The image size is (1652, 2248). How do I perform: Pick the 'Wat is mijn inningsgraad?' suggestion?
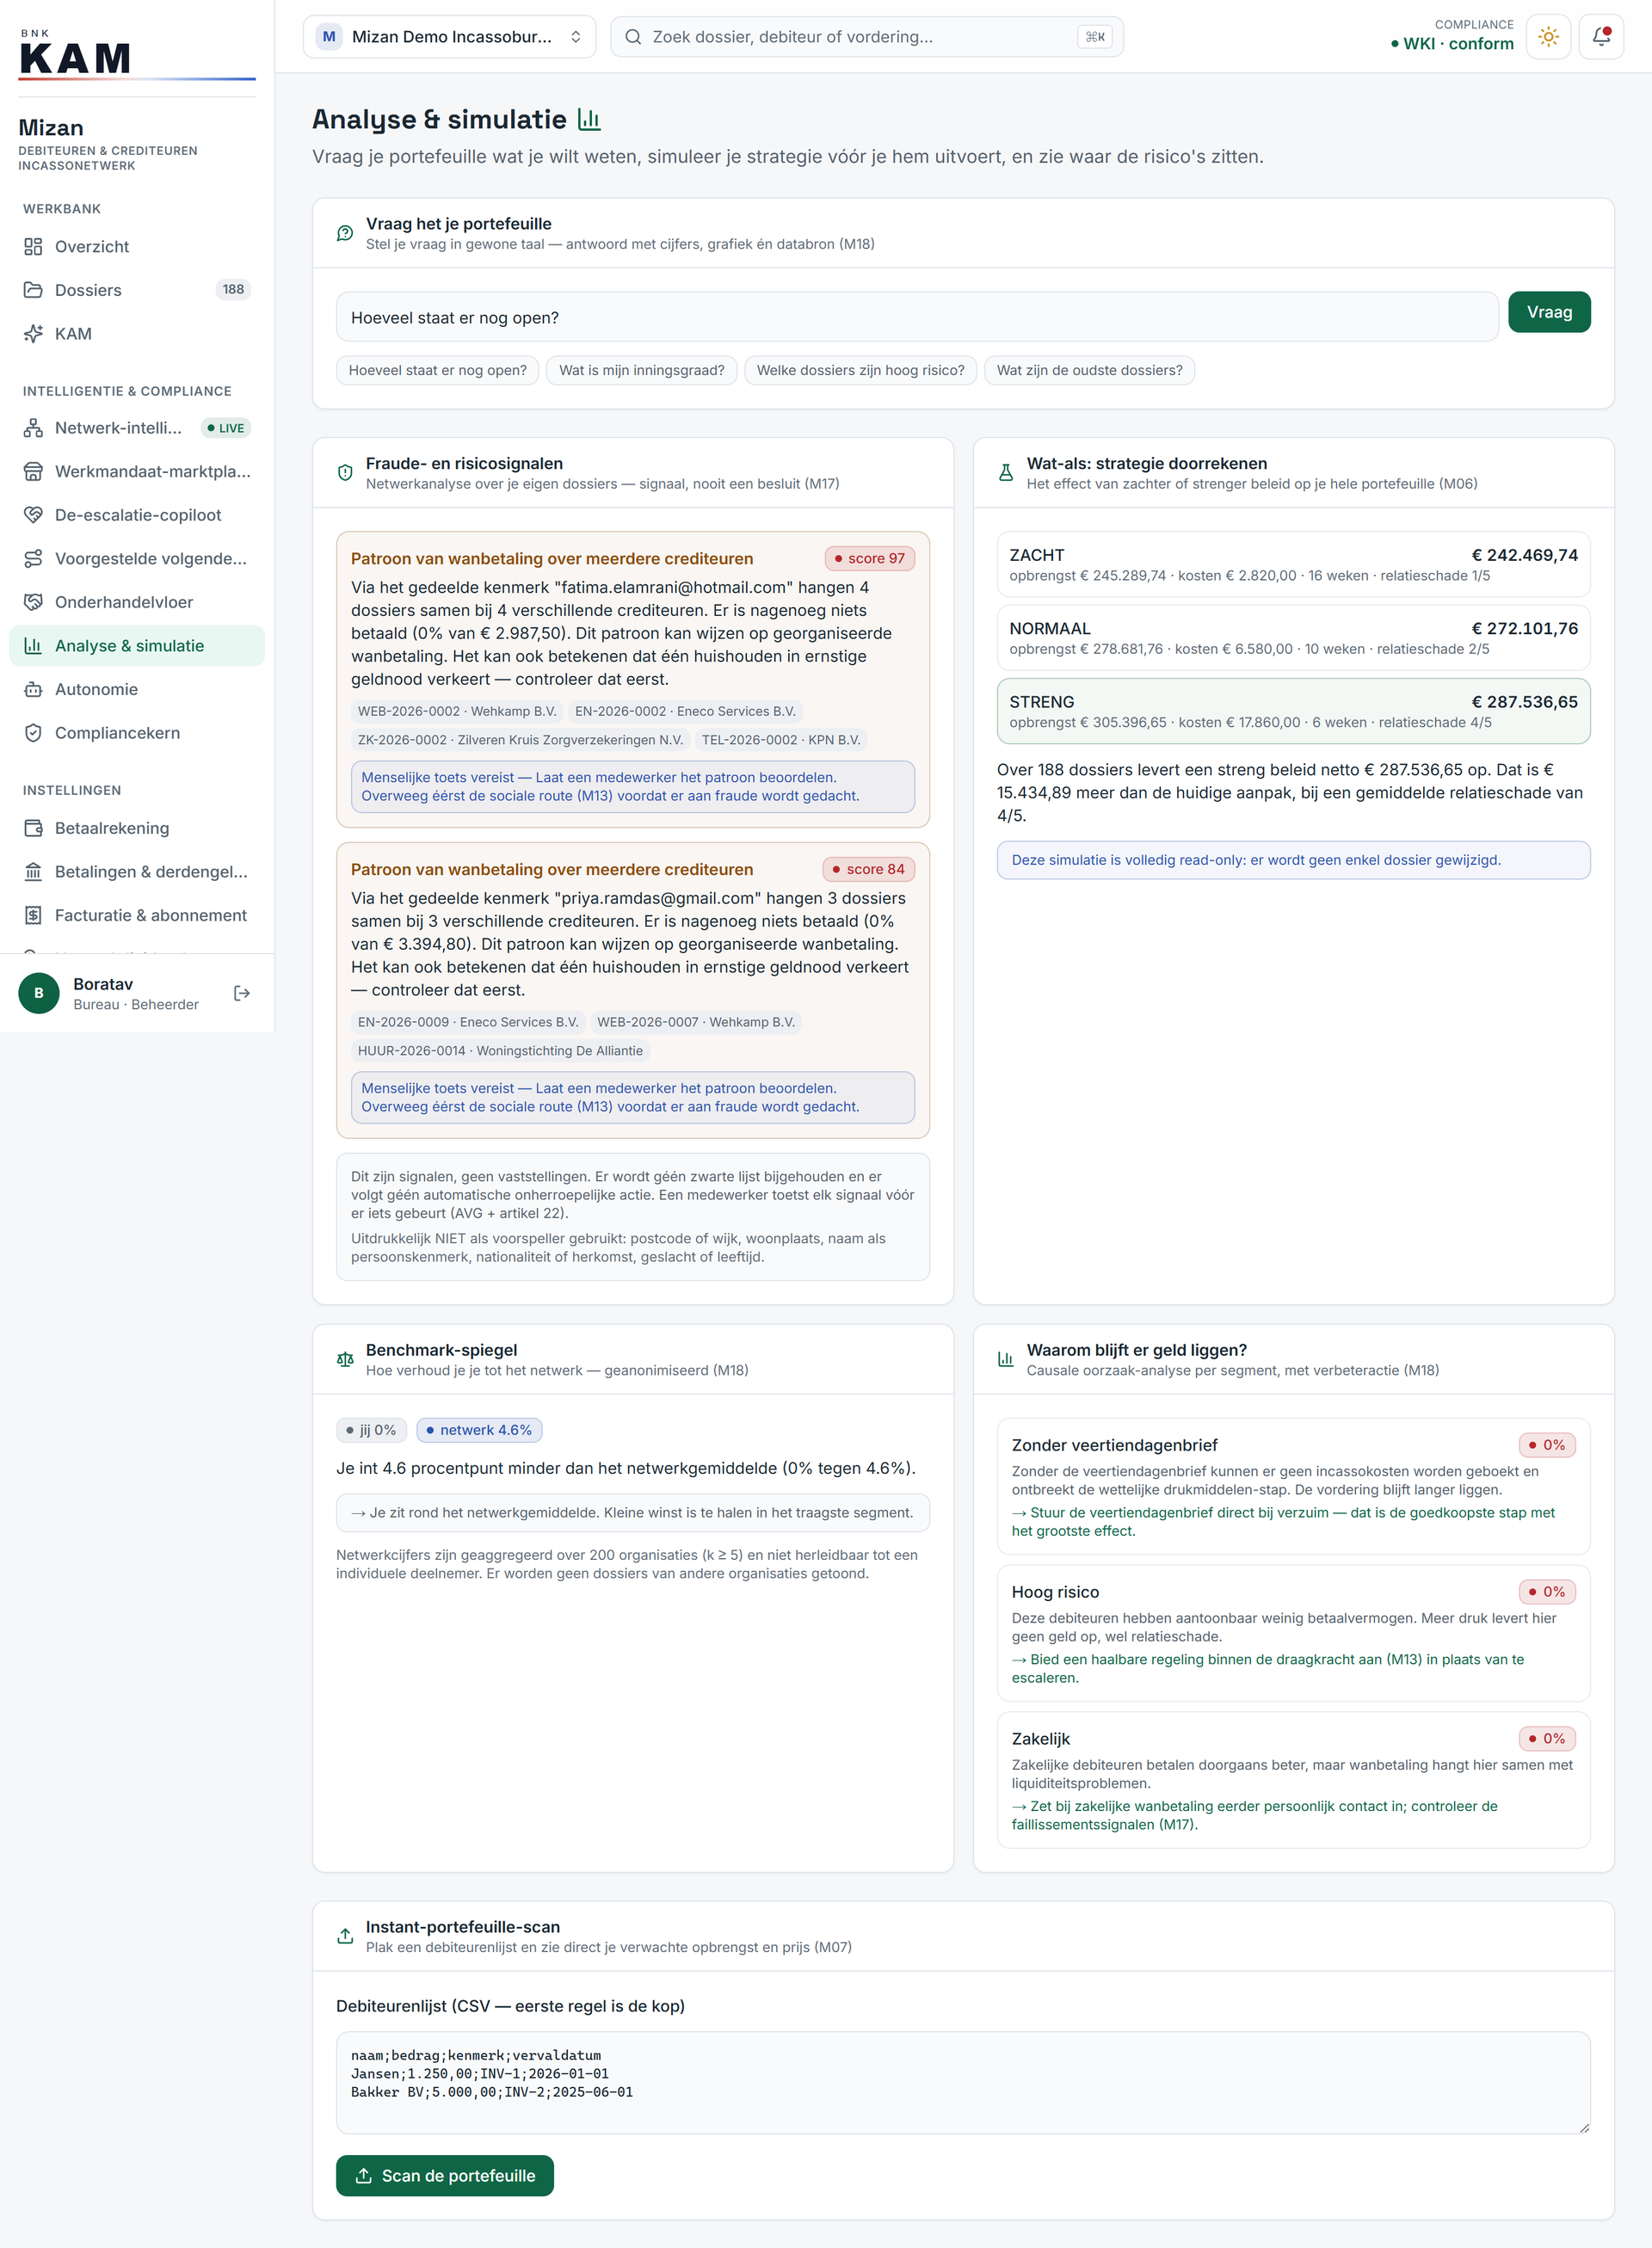click(x=642, y=371)
